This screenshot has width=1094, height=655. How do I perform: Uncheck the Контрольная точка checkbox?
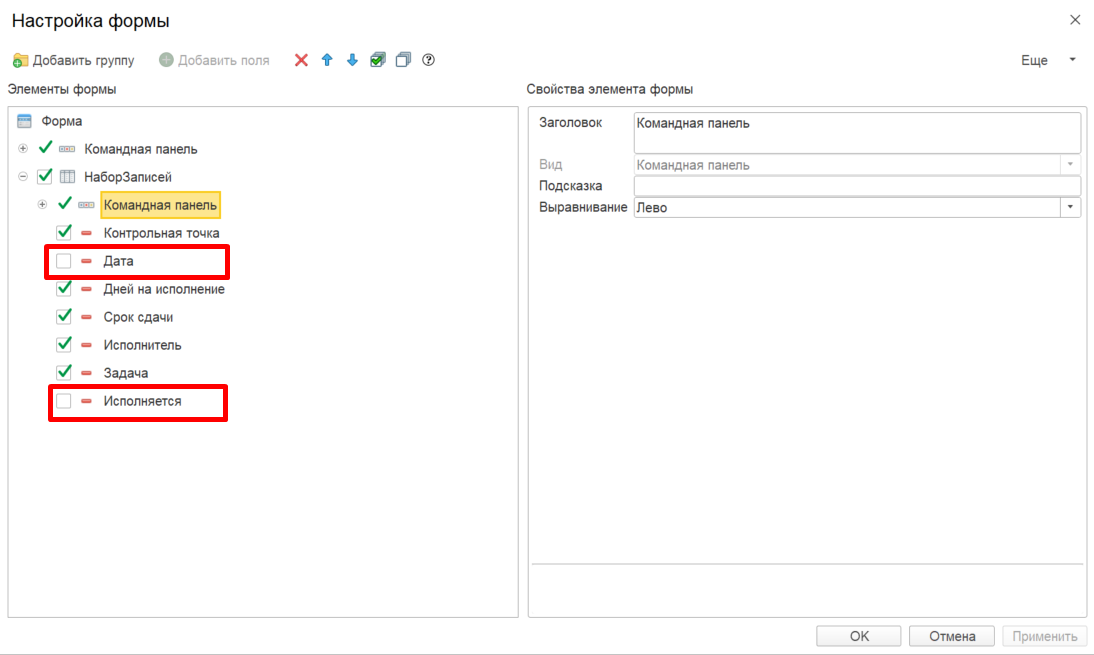[x=64, y=232]
